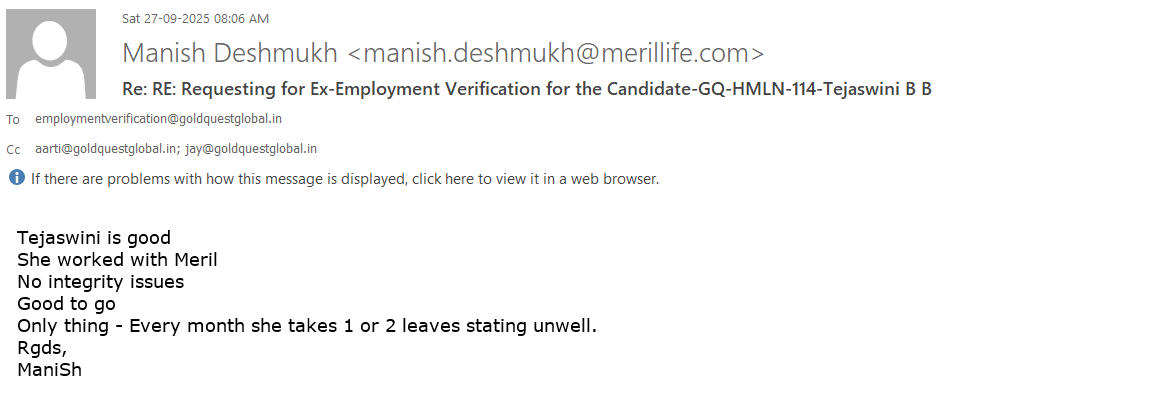Click the 'No integrity issues' line
The width and height of the screenshot is (1152, 417).
[100, 282]
